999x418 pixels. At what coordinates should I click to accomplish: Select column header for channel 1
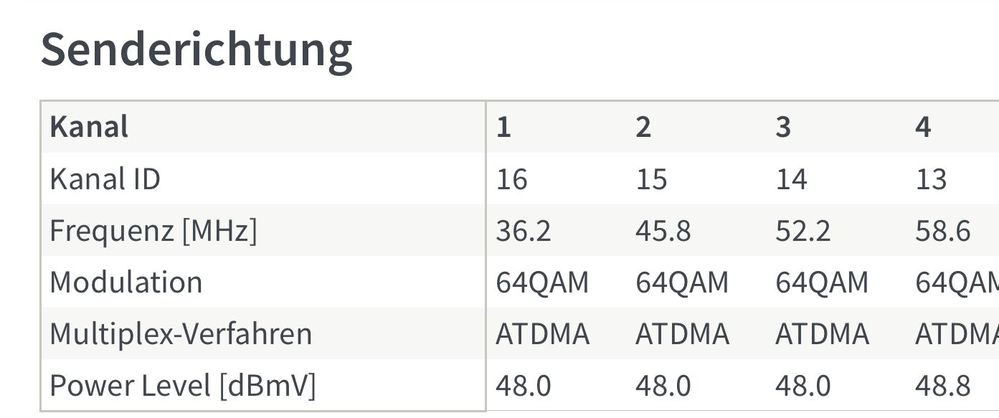(x=504, y=127)
